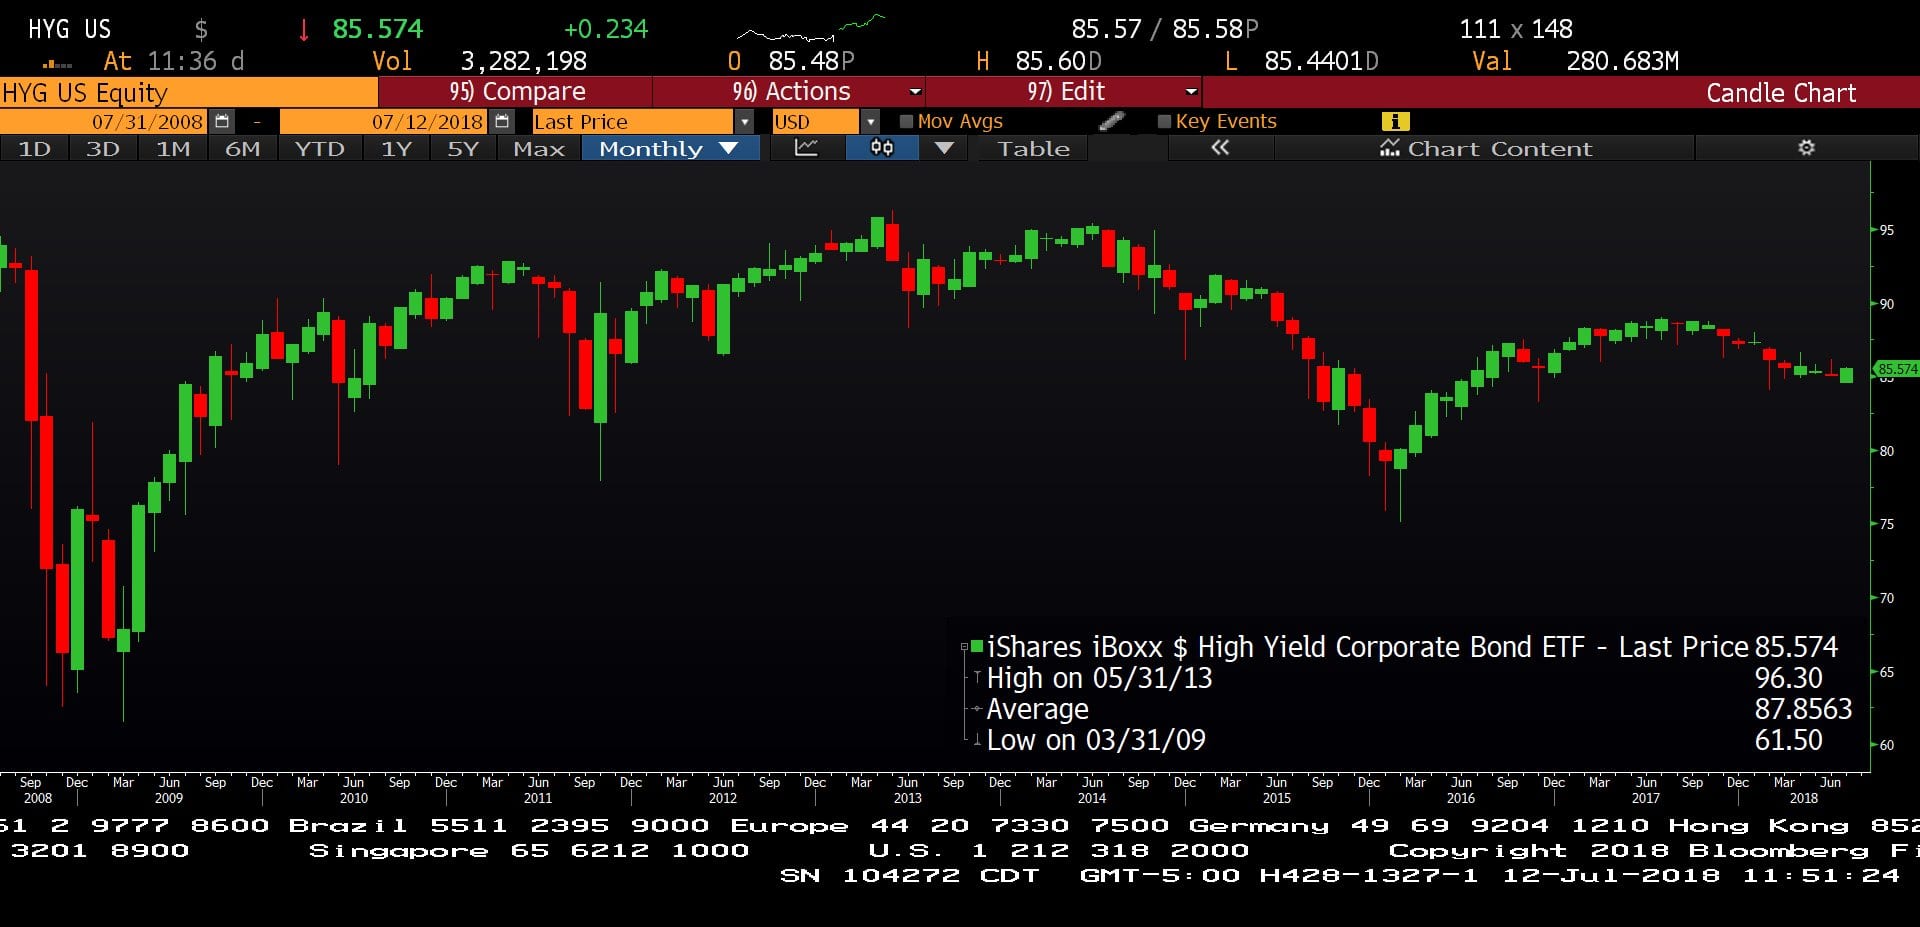Click the intraday sparkline mini chart
The width and height of the screenshot is (1920, 927).
pyautogui.click(x=811, y=29)
